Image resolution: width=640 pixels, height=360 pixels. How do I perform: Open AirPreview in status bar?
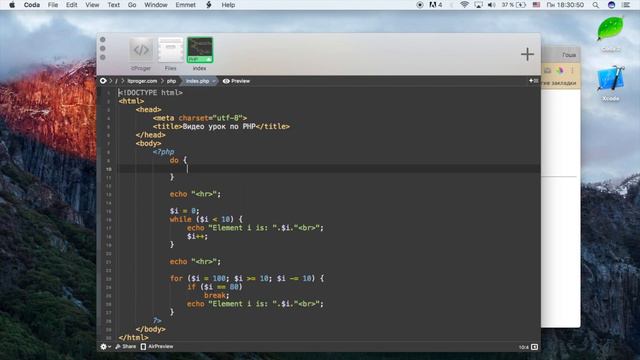point(157,347)
